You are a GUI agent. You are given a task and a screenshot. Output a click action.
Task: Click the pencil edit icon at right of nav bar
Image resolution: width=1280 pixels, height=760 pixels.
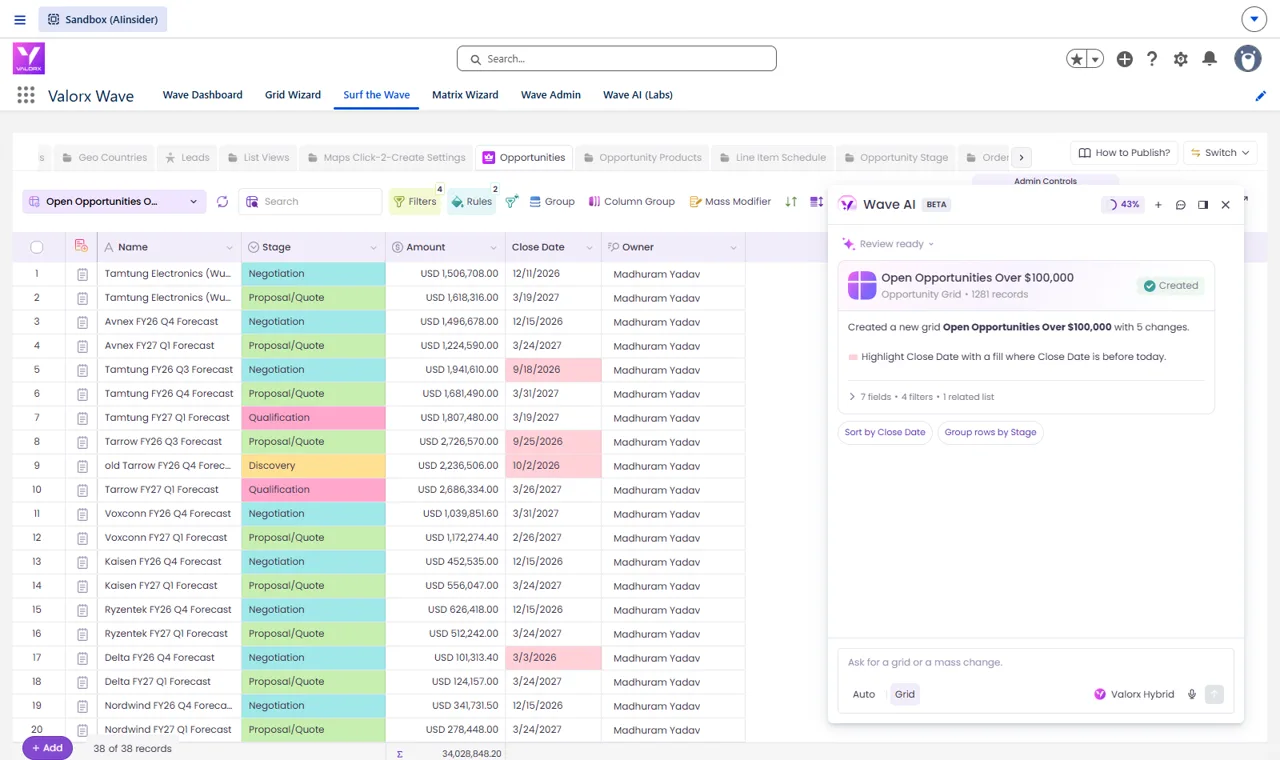(x=1261, y=96)
